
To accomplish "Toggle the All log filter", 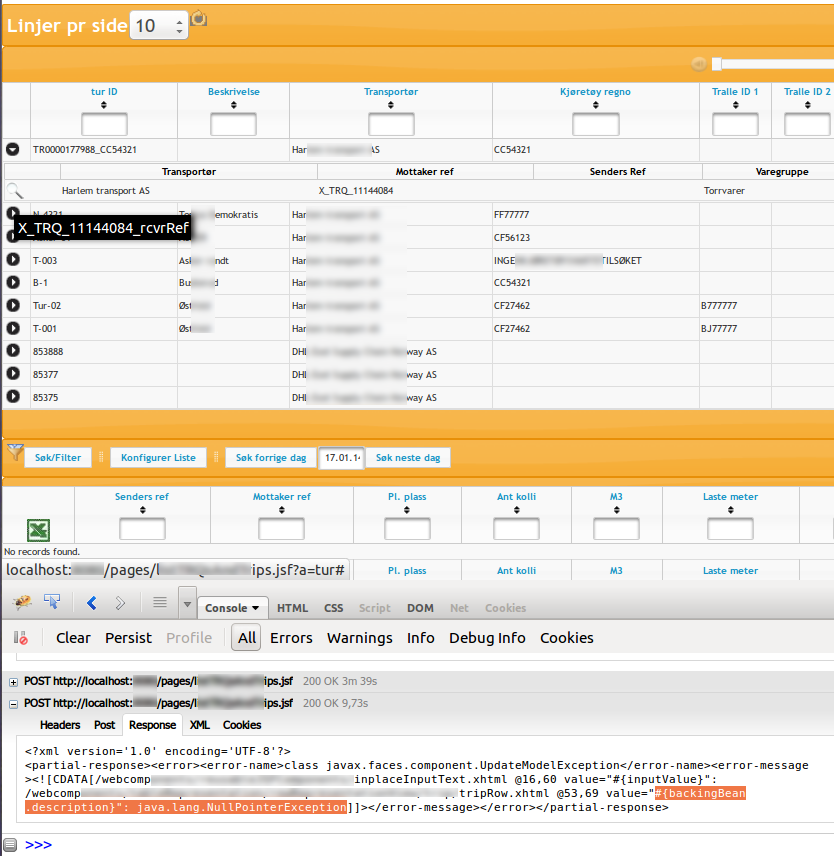I will click(245, 637).
